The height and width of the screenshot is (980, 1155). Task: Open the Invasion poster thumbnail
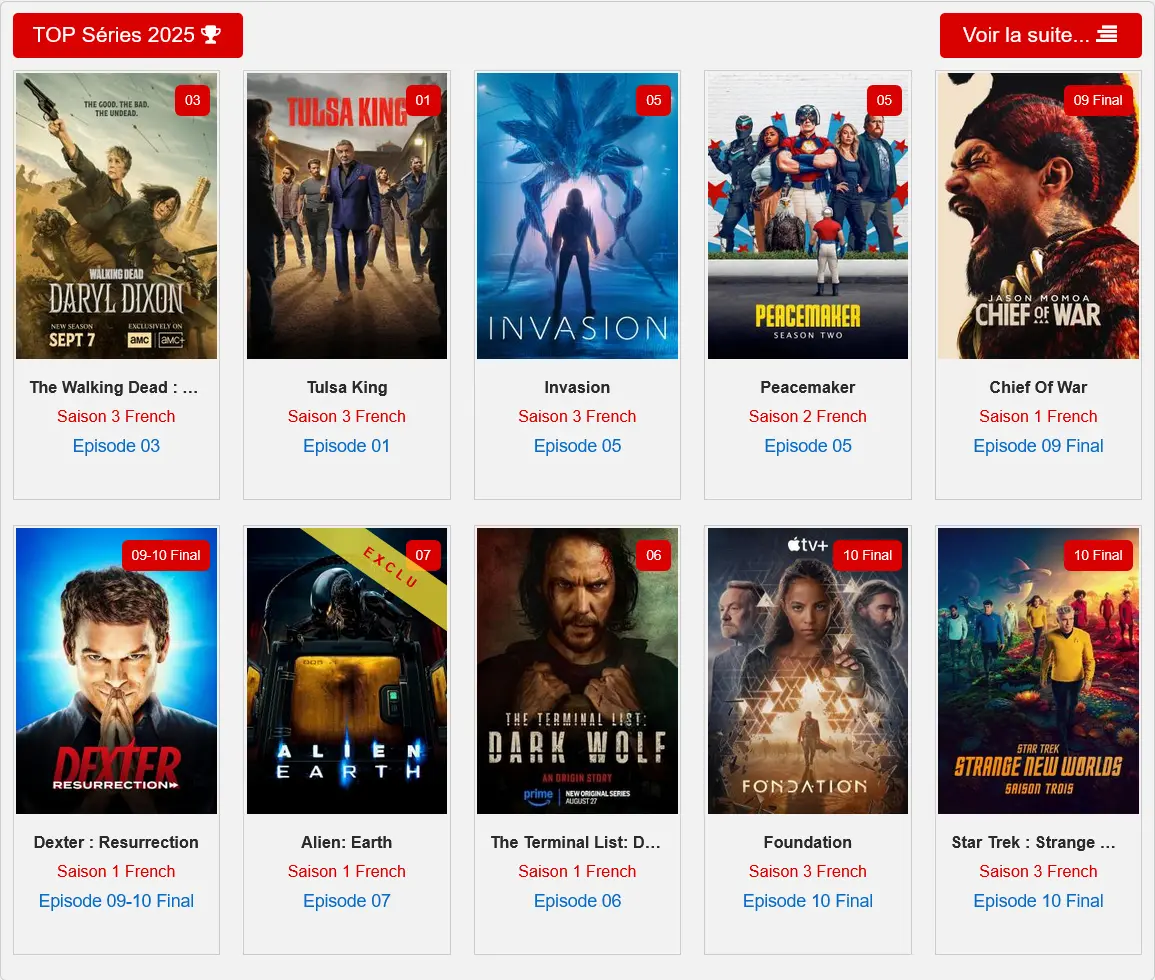578,216
